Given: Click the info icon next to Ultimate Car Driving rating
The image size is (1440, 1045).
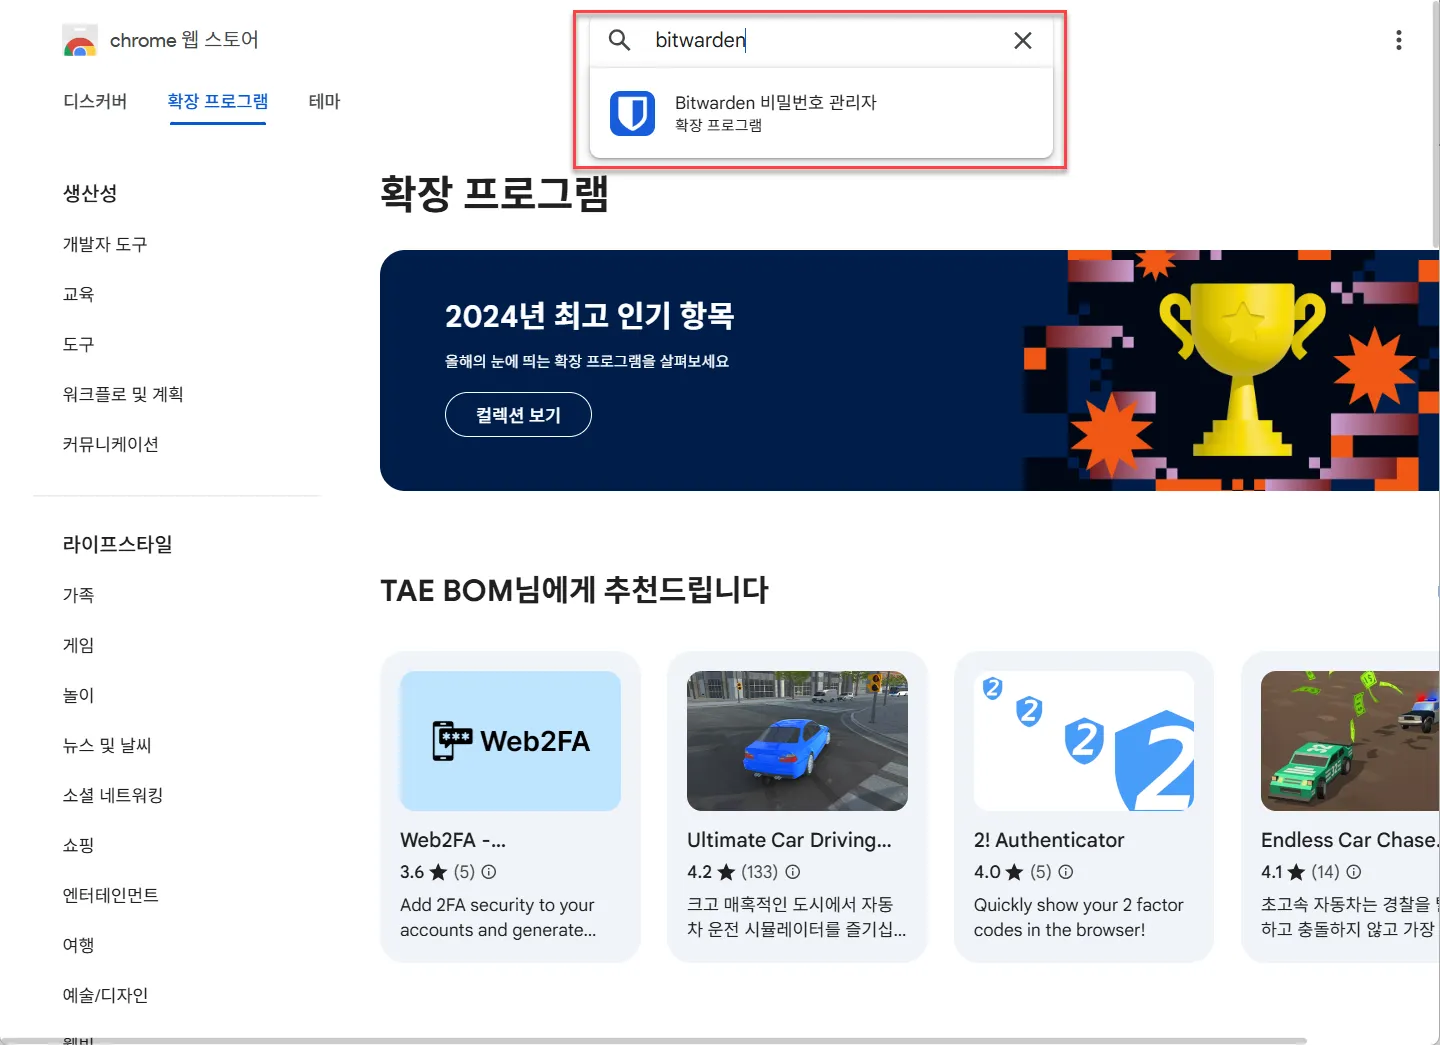Looking at the screenshot, I should (793, 872).
